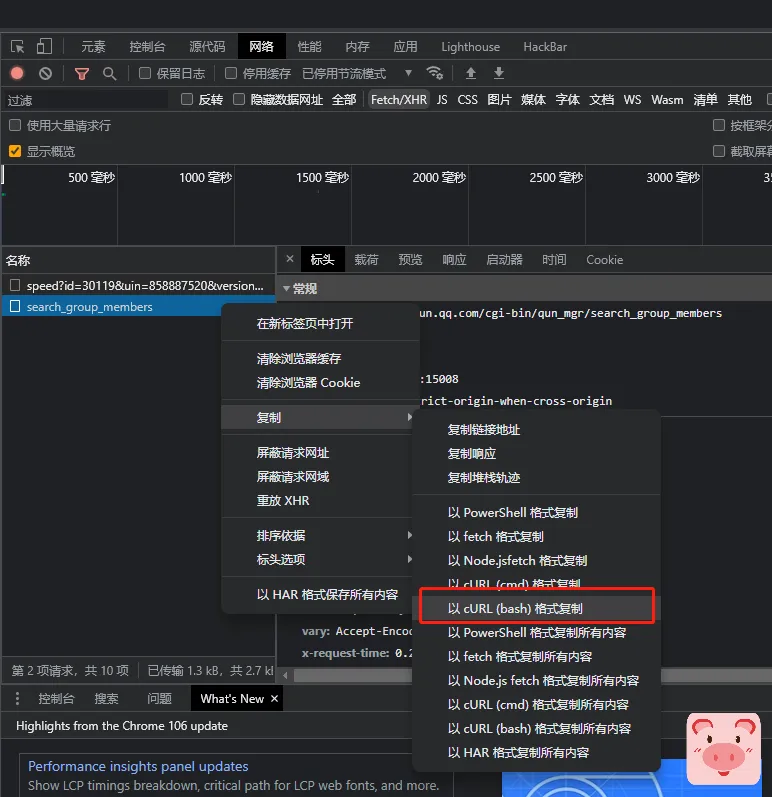The width and height of the screenshot is (772, 797).
Task: Check the 反转 filter checkbox
Action: click(187, 99)
